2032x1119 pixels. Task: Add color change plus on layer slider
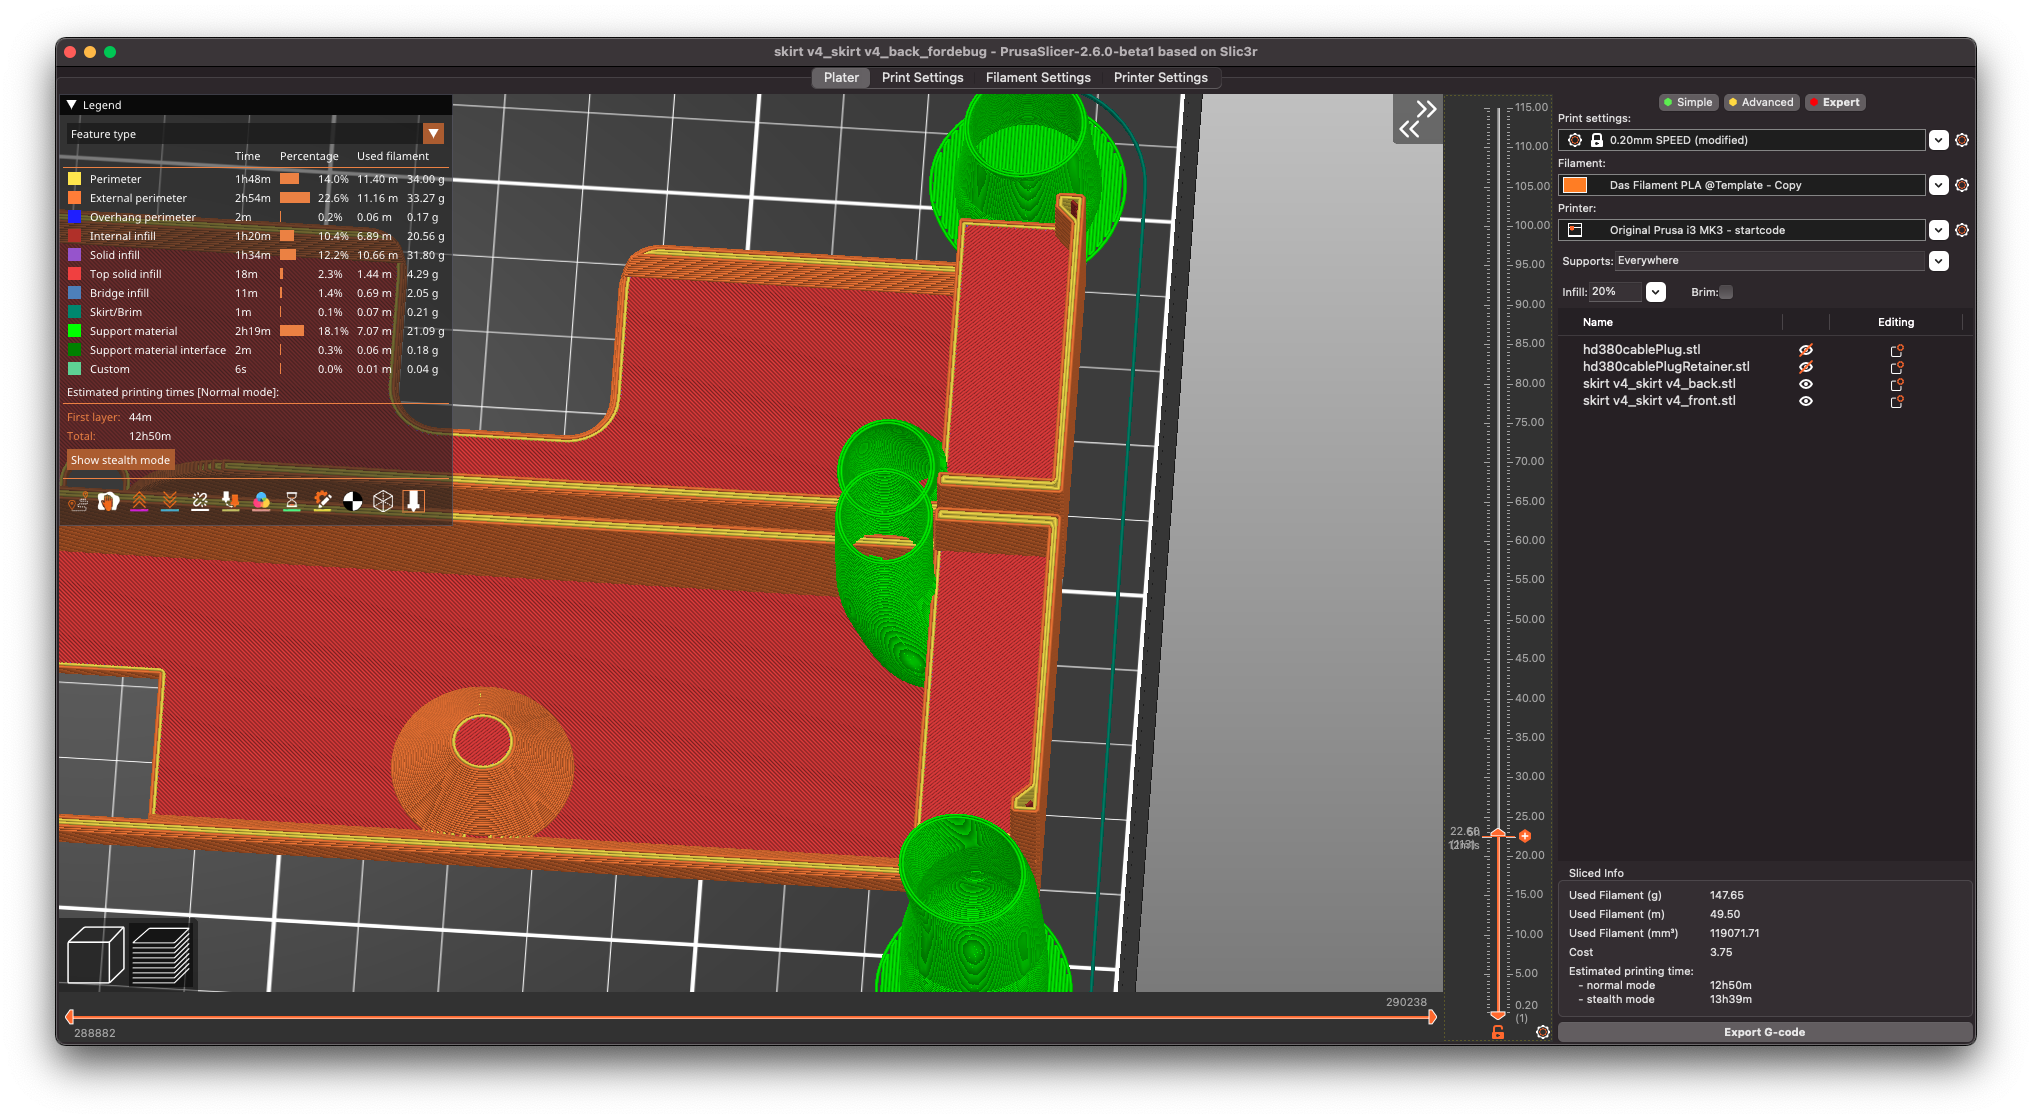[x=1525, y=836]
